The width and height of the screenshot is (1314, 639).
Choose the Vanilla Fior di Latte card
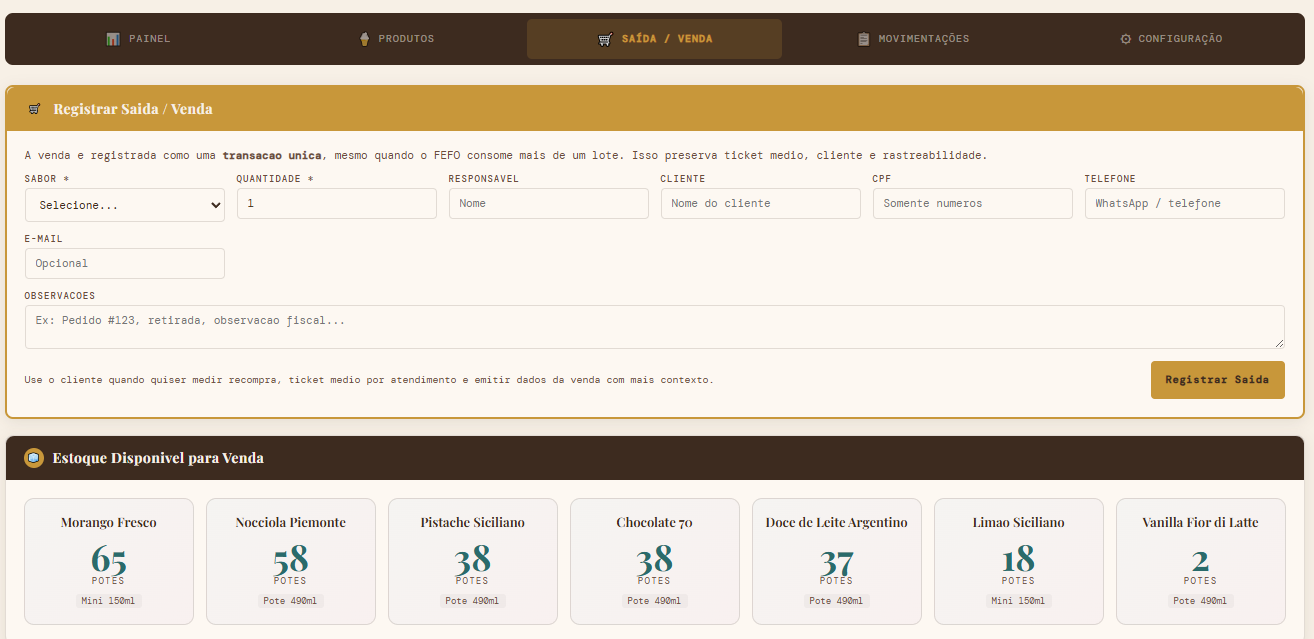(1200, 560)
